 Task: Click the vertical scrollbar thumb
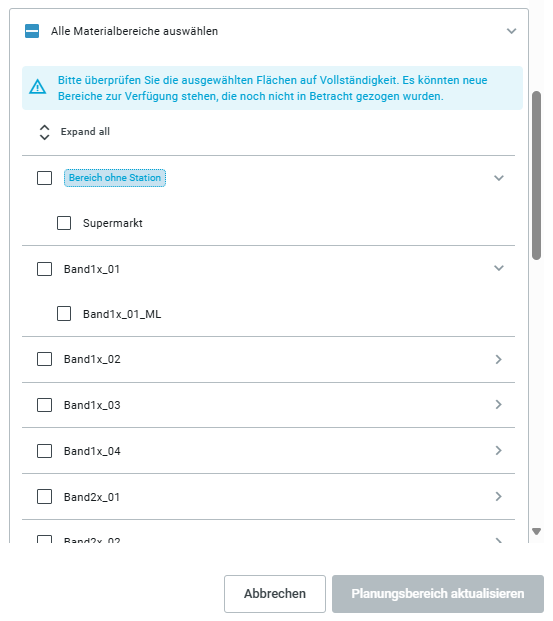(x=536, y=175)
